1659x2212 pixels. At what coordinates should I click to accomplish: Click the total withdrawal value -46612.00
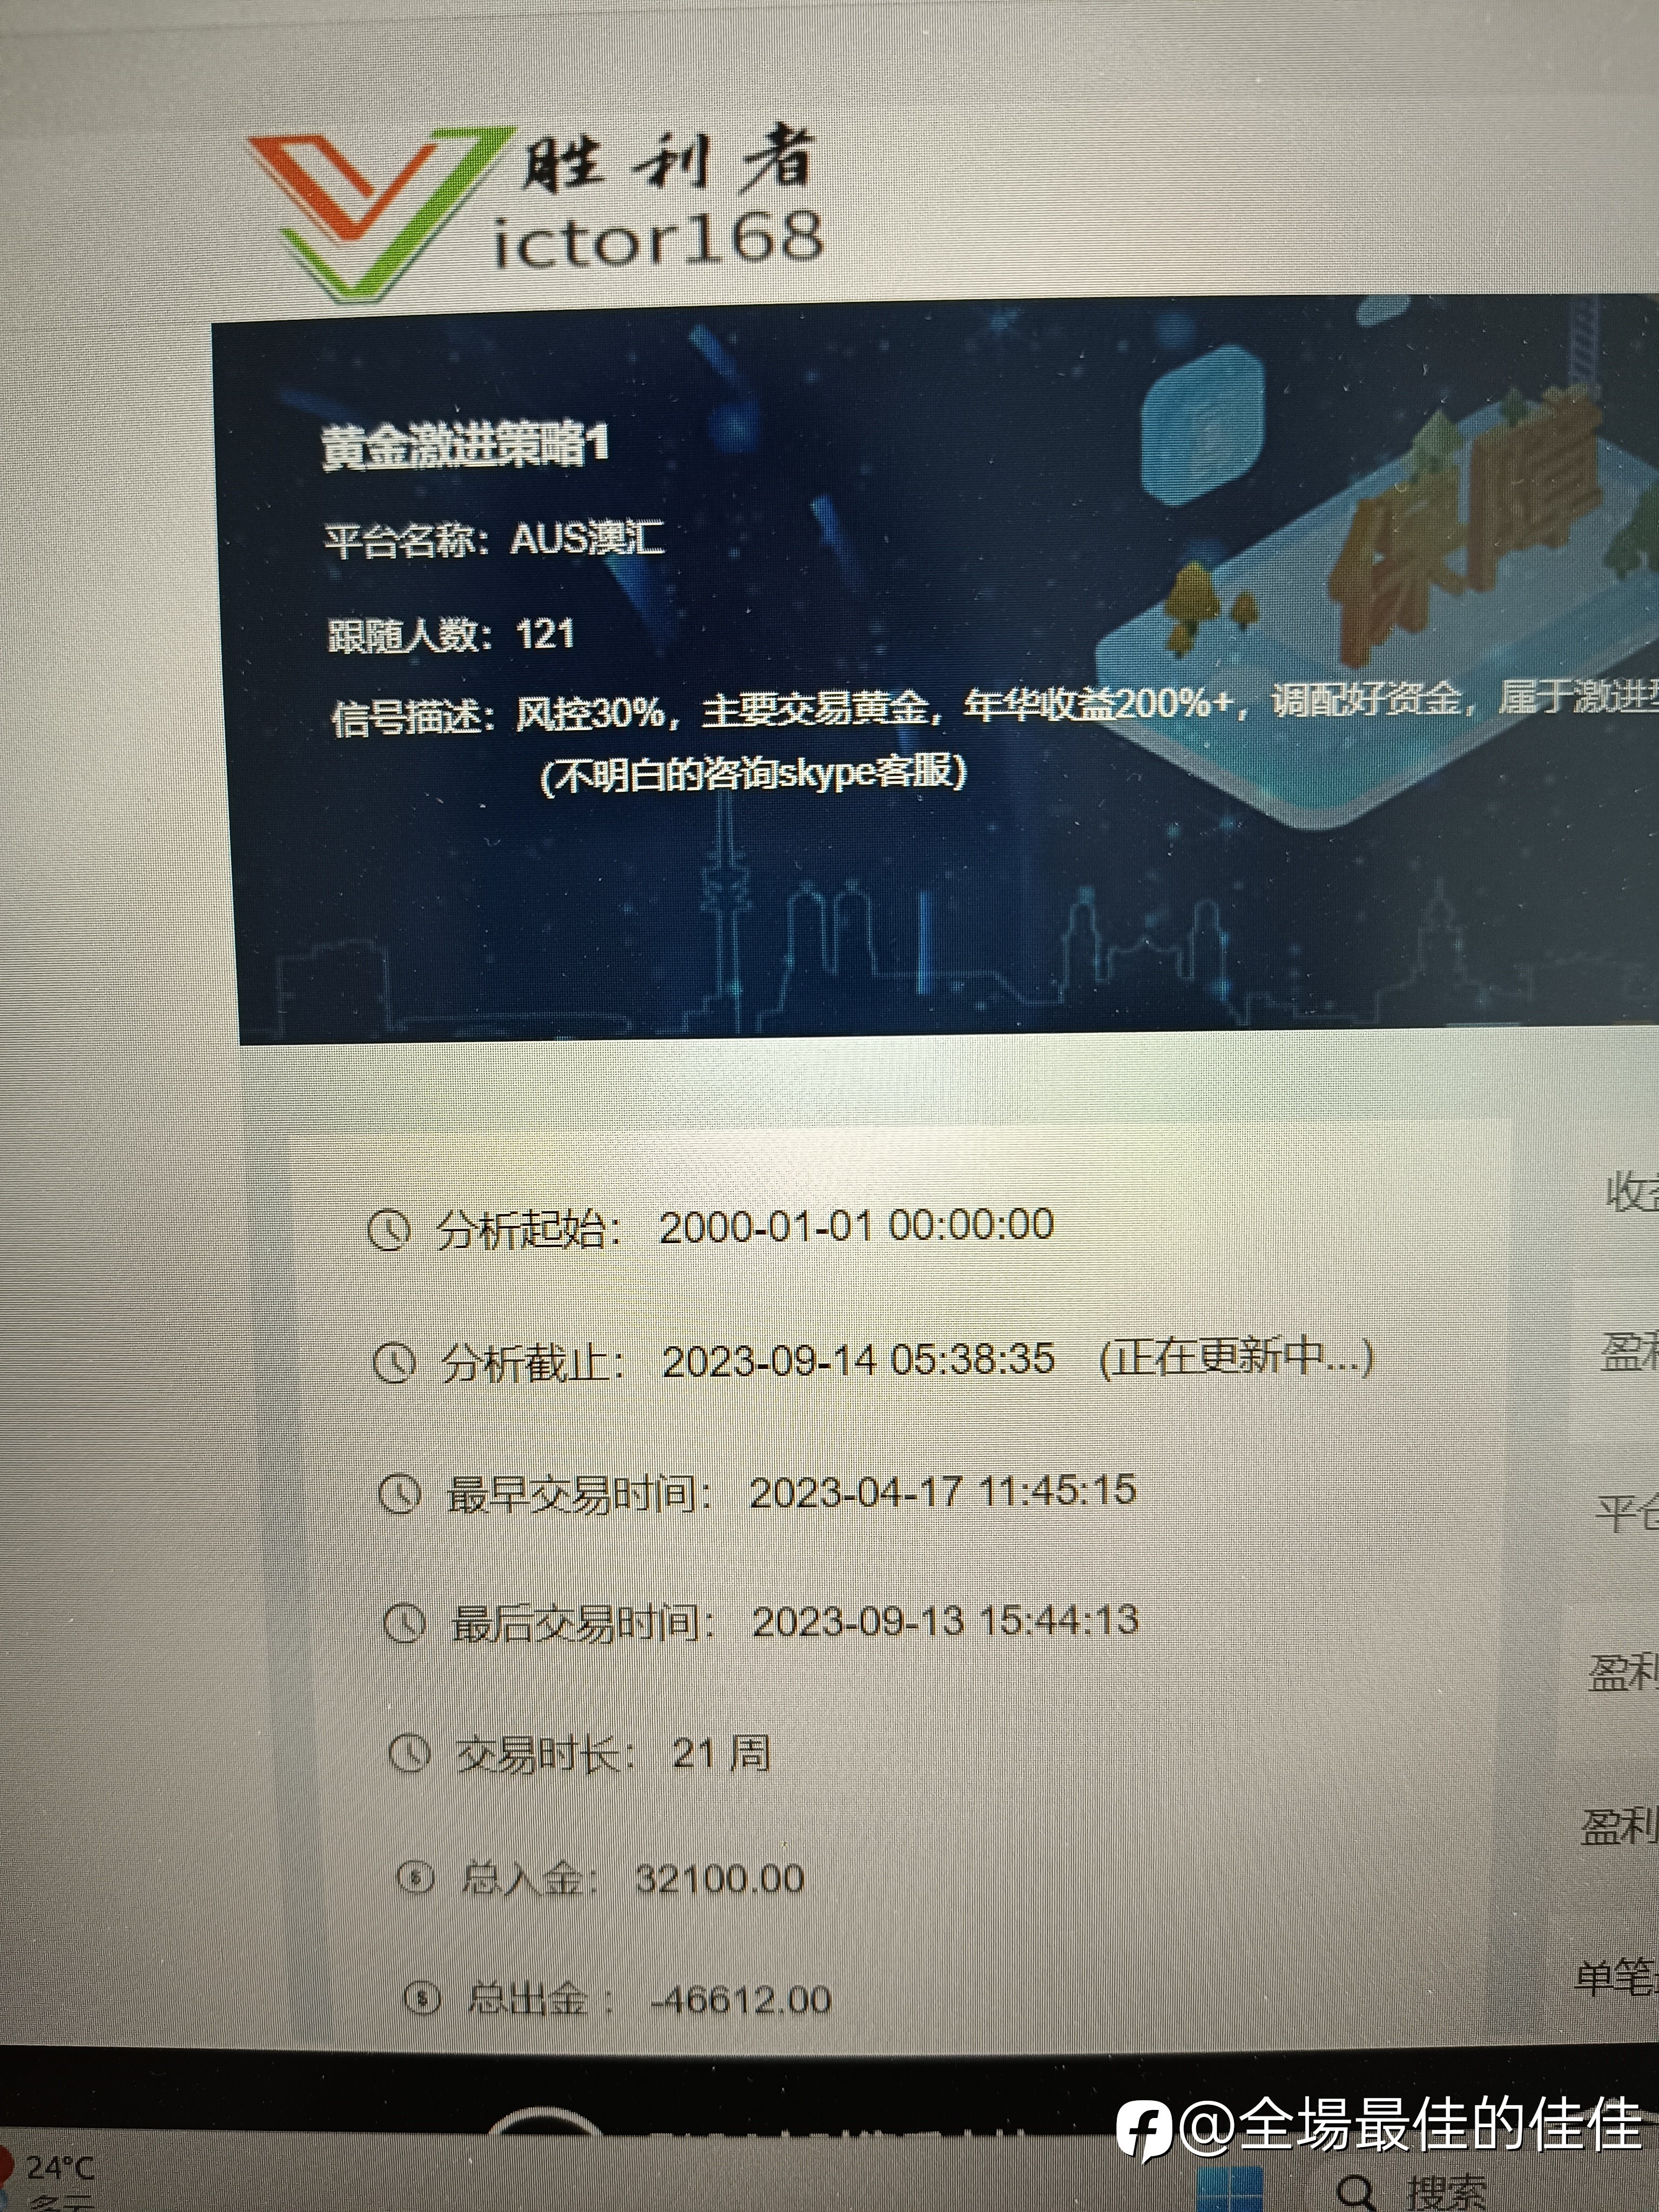[x=741, y=1999]
